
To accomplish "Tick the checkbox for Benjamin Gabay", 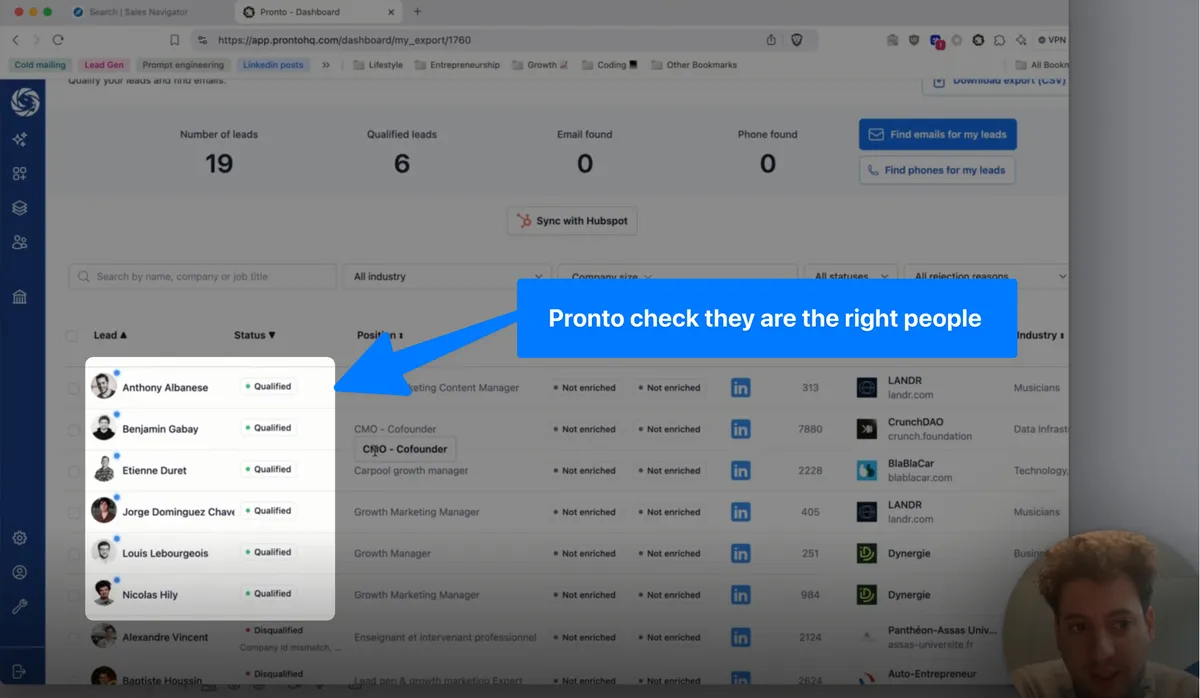I will click(x=73, y=430).
